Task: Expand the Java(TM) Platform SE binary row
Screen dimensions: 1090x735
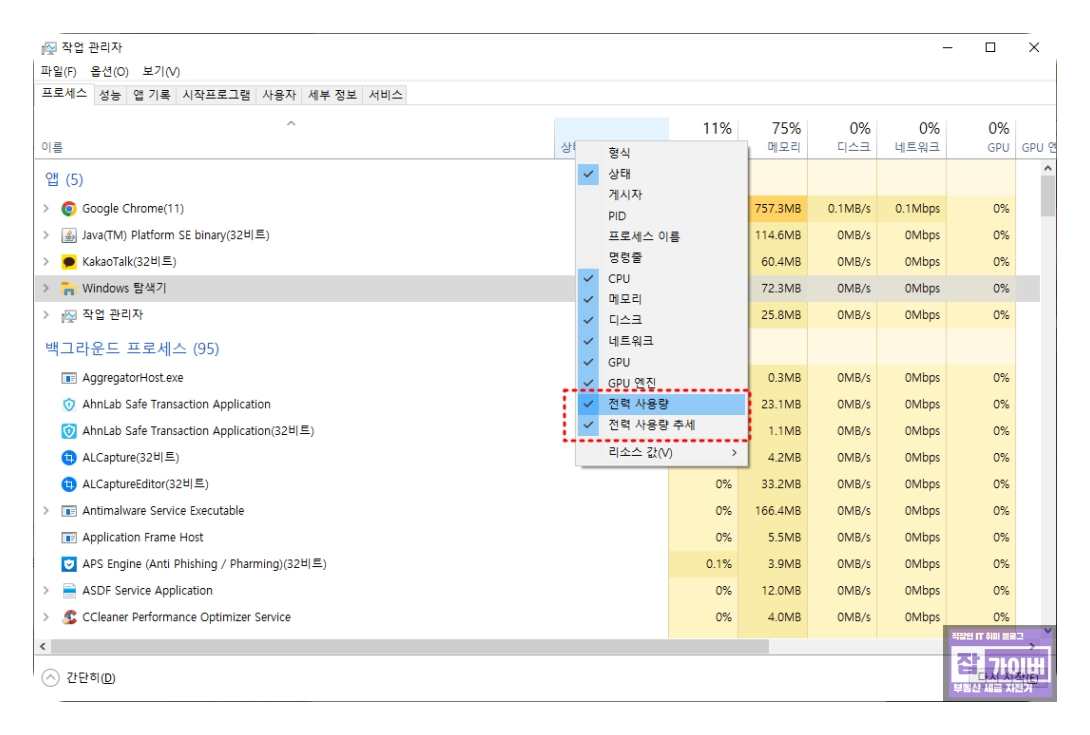Action: click(46, 235)
